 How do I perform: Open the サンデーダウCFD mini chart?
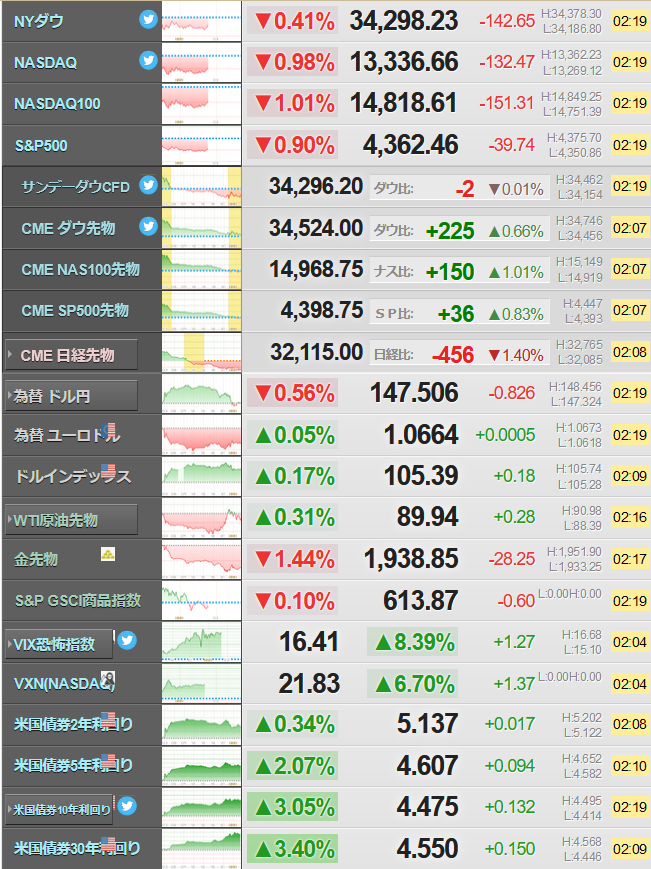click(x=202, y=187)
